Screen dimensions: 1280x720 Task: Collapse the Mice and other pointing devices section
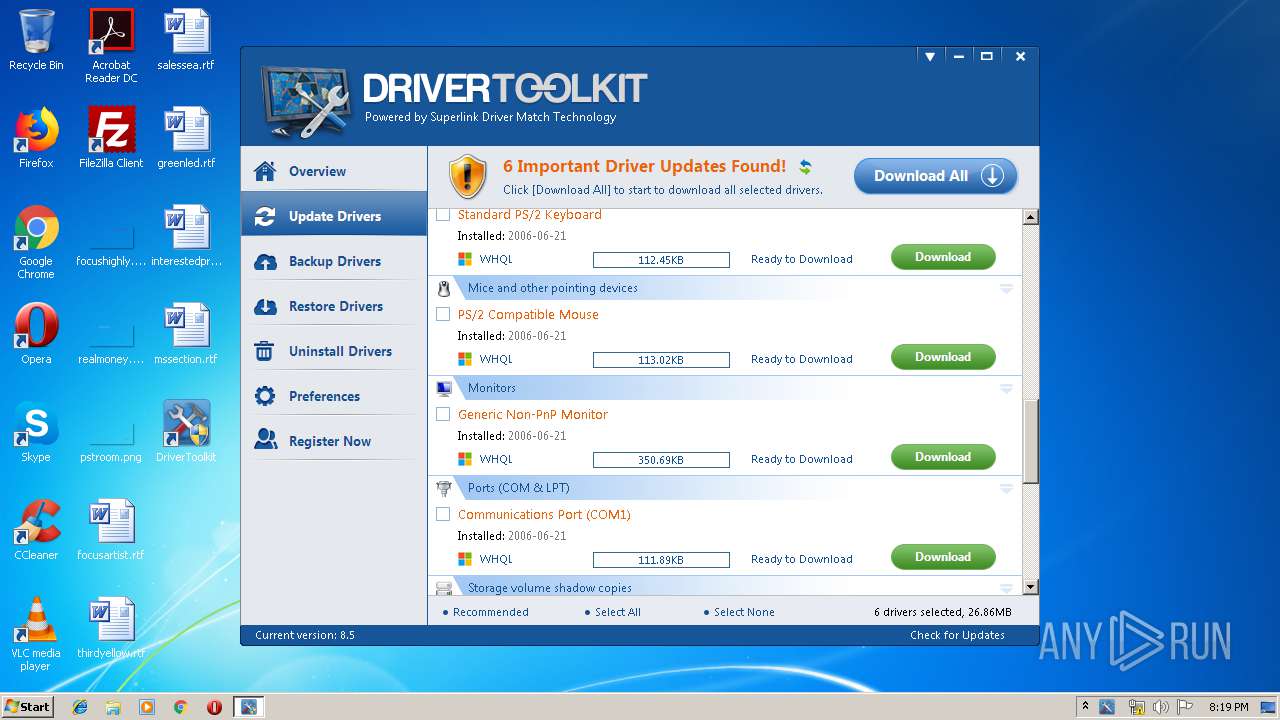[x=1006, y=288]
